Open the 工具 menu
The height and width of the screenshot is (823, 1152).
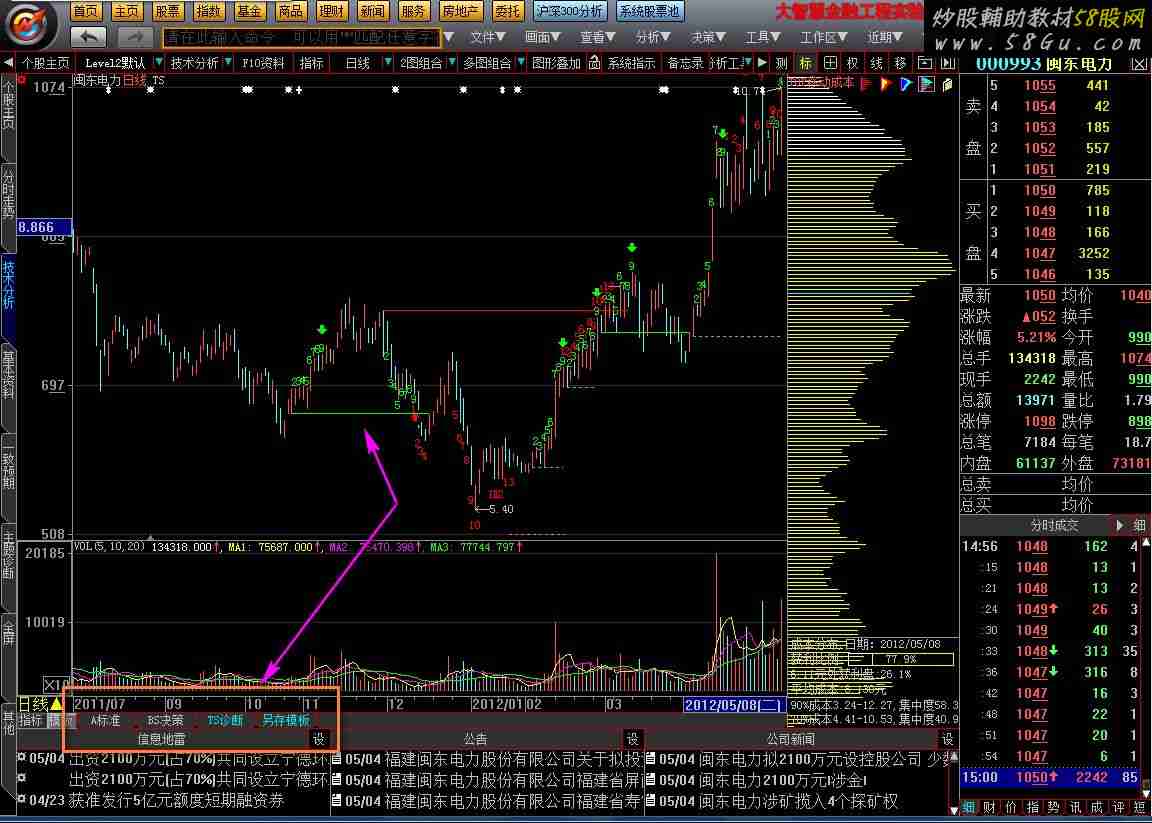point(763,37)
